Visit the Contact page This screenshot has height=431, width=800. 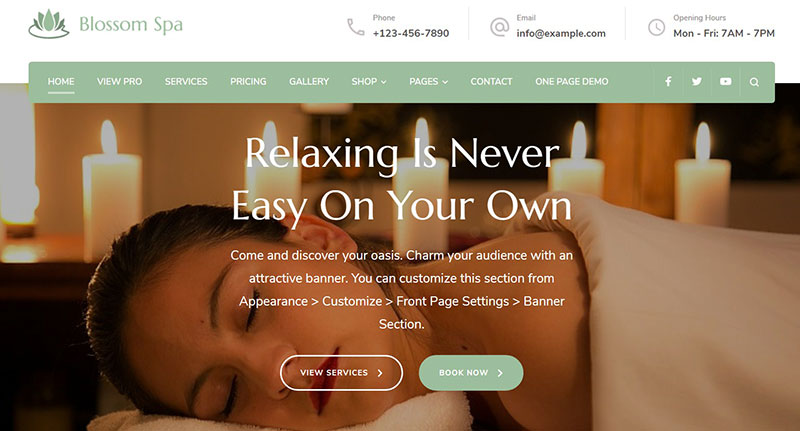(491, 82)
